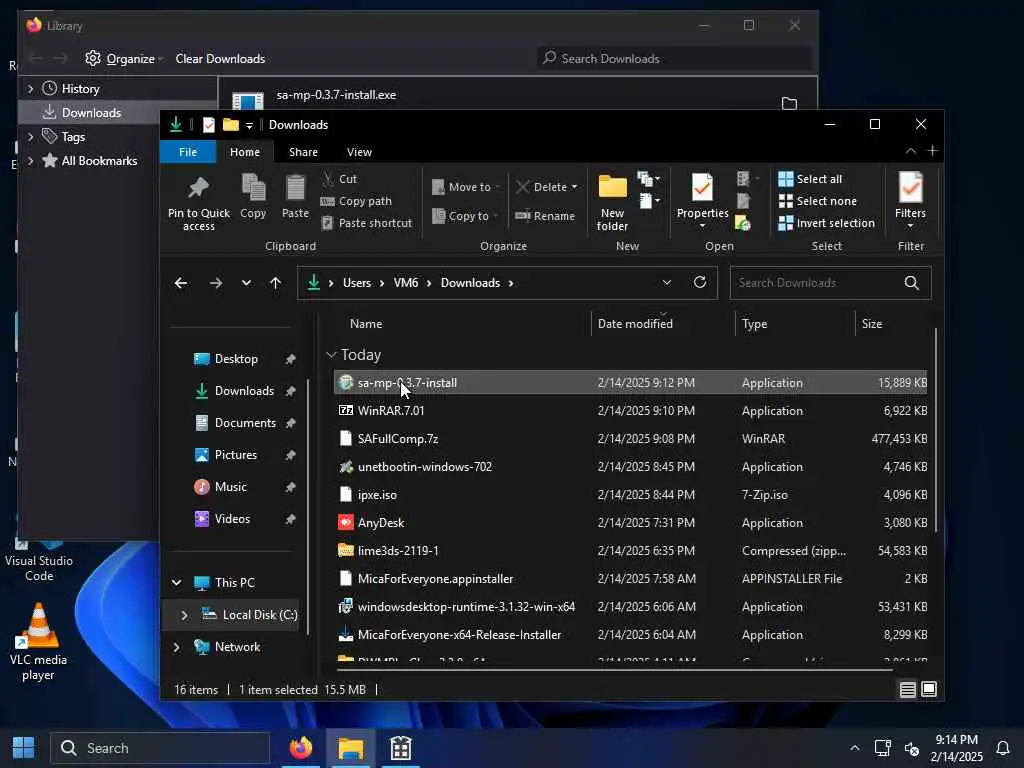Click the Rename ribbon button
The image size is (1024, 768).
[x=545, y=216]
